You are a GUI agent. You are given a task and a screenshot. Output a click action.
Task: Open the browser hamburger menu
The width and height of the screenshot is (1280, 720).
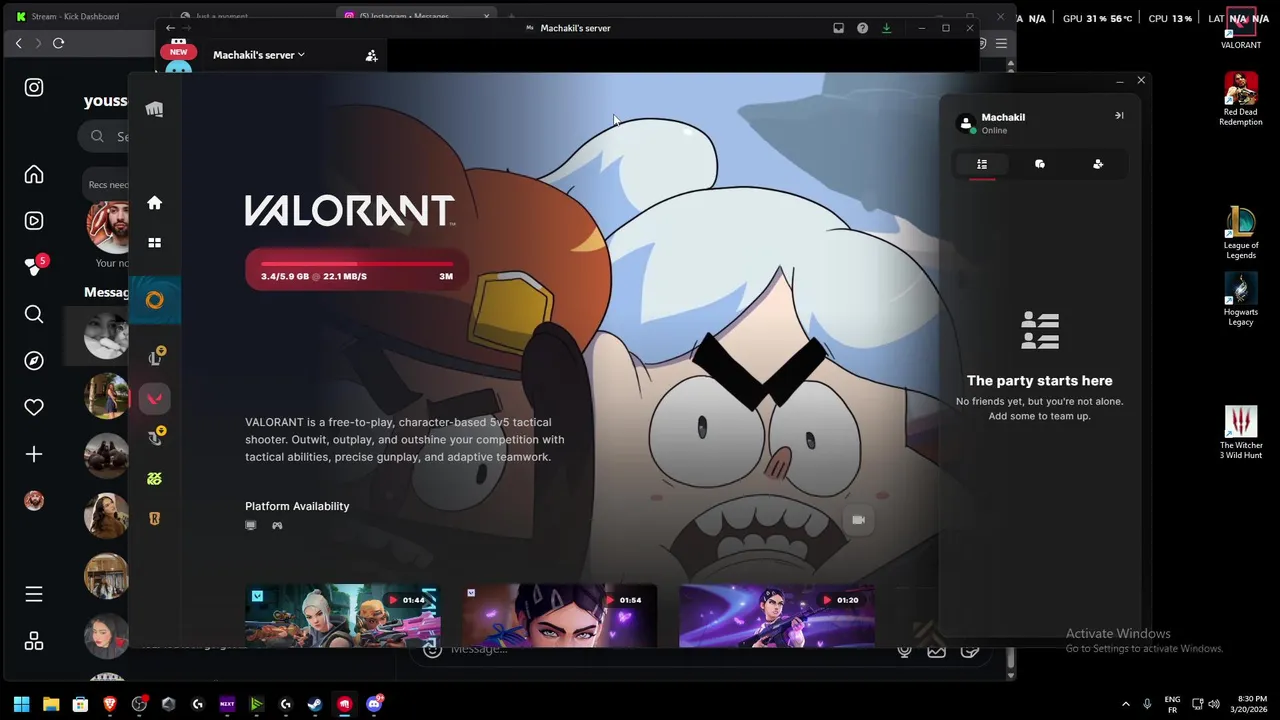pos(1001,43)
